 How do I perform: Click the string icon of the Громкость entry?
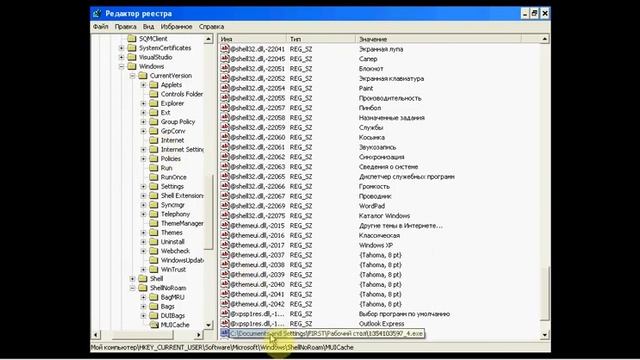(x=224, y=186)
